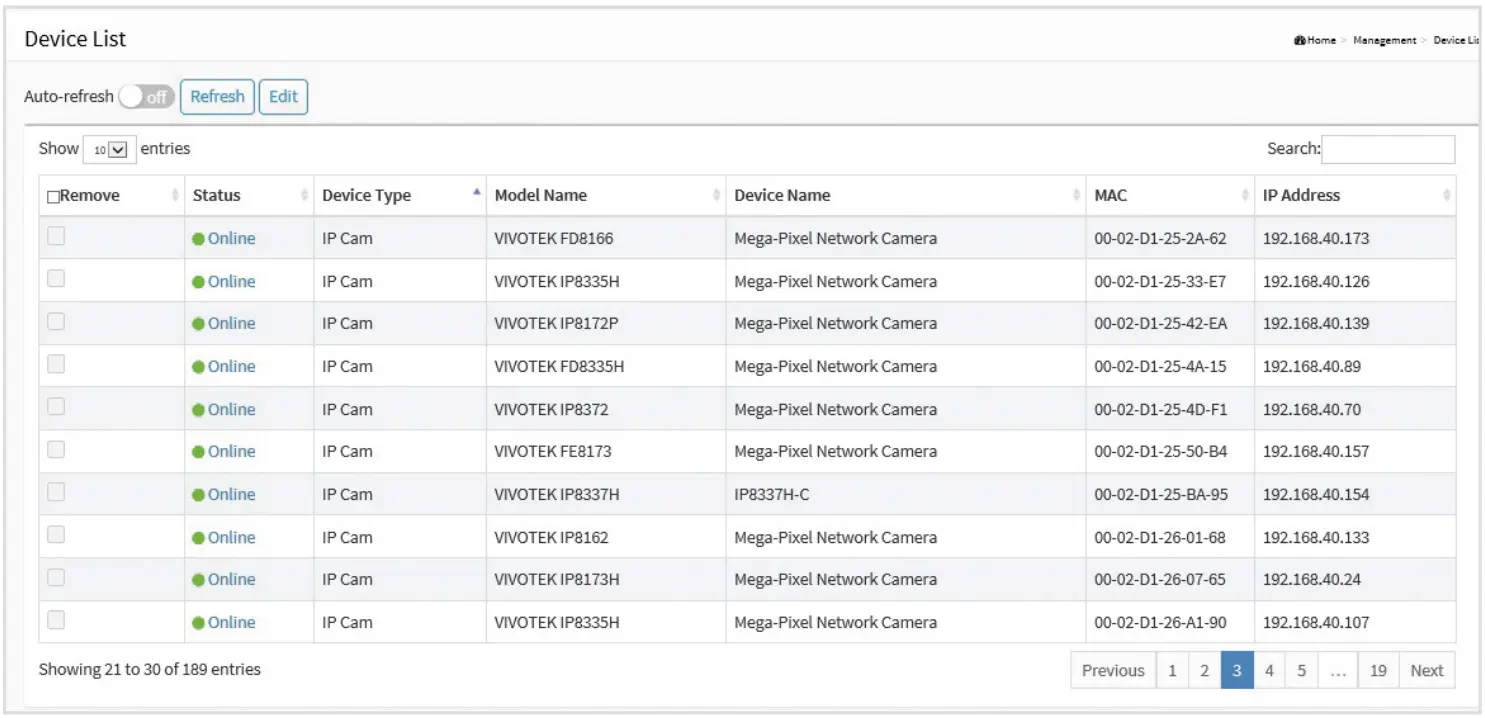The image size is (1485, 718).
Task: Click the Edit button
Action: tap(283, 97)
